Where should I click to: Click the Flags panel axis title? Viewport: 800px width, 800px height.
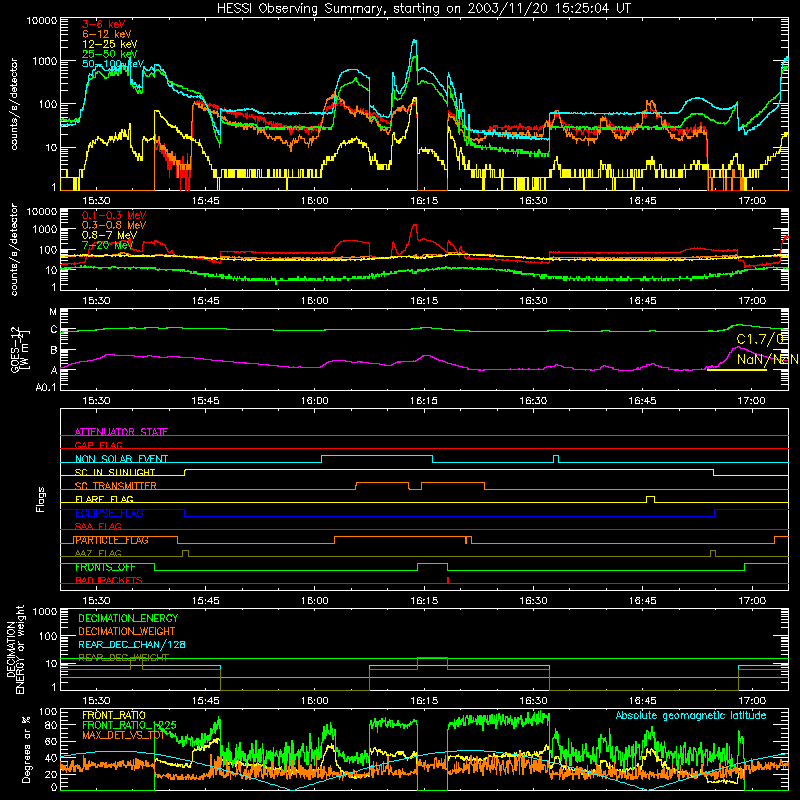41,499
